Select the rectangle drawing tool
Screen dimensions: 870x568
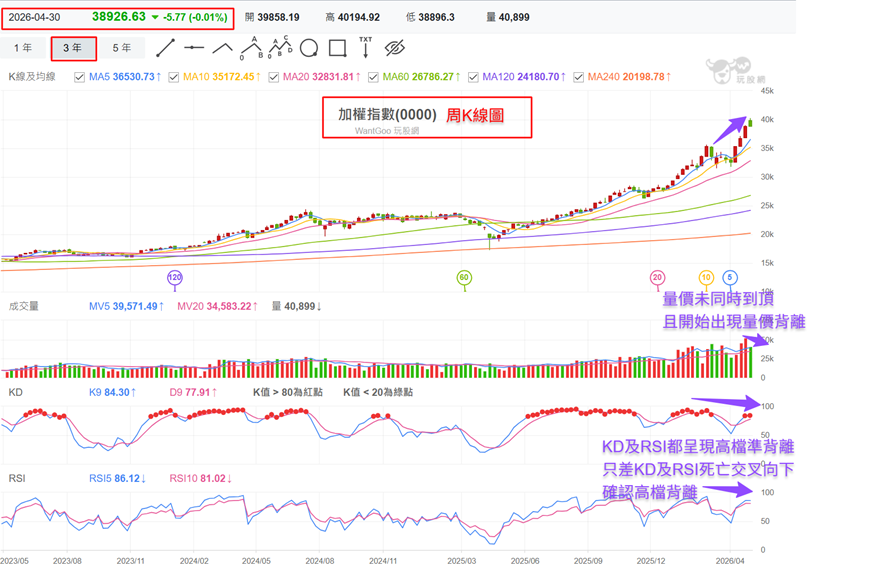[337, 48]
